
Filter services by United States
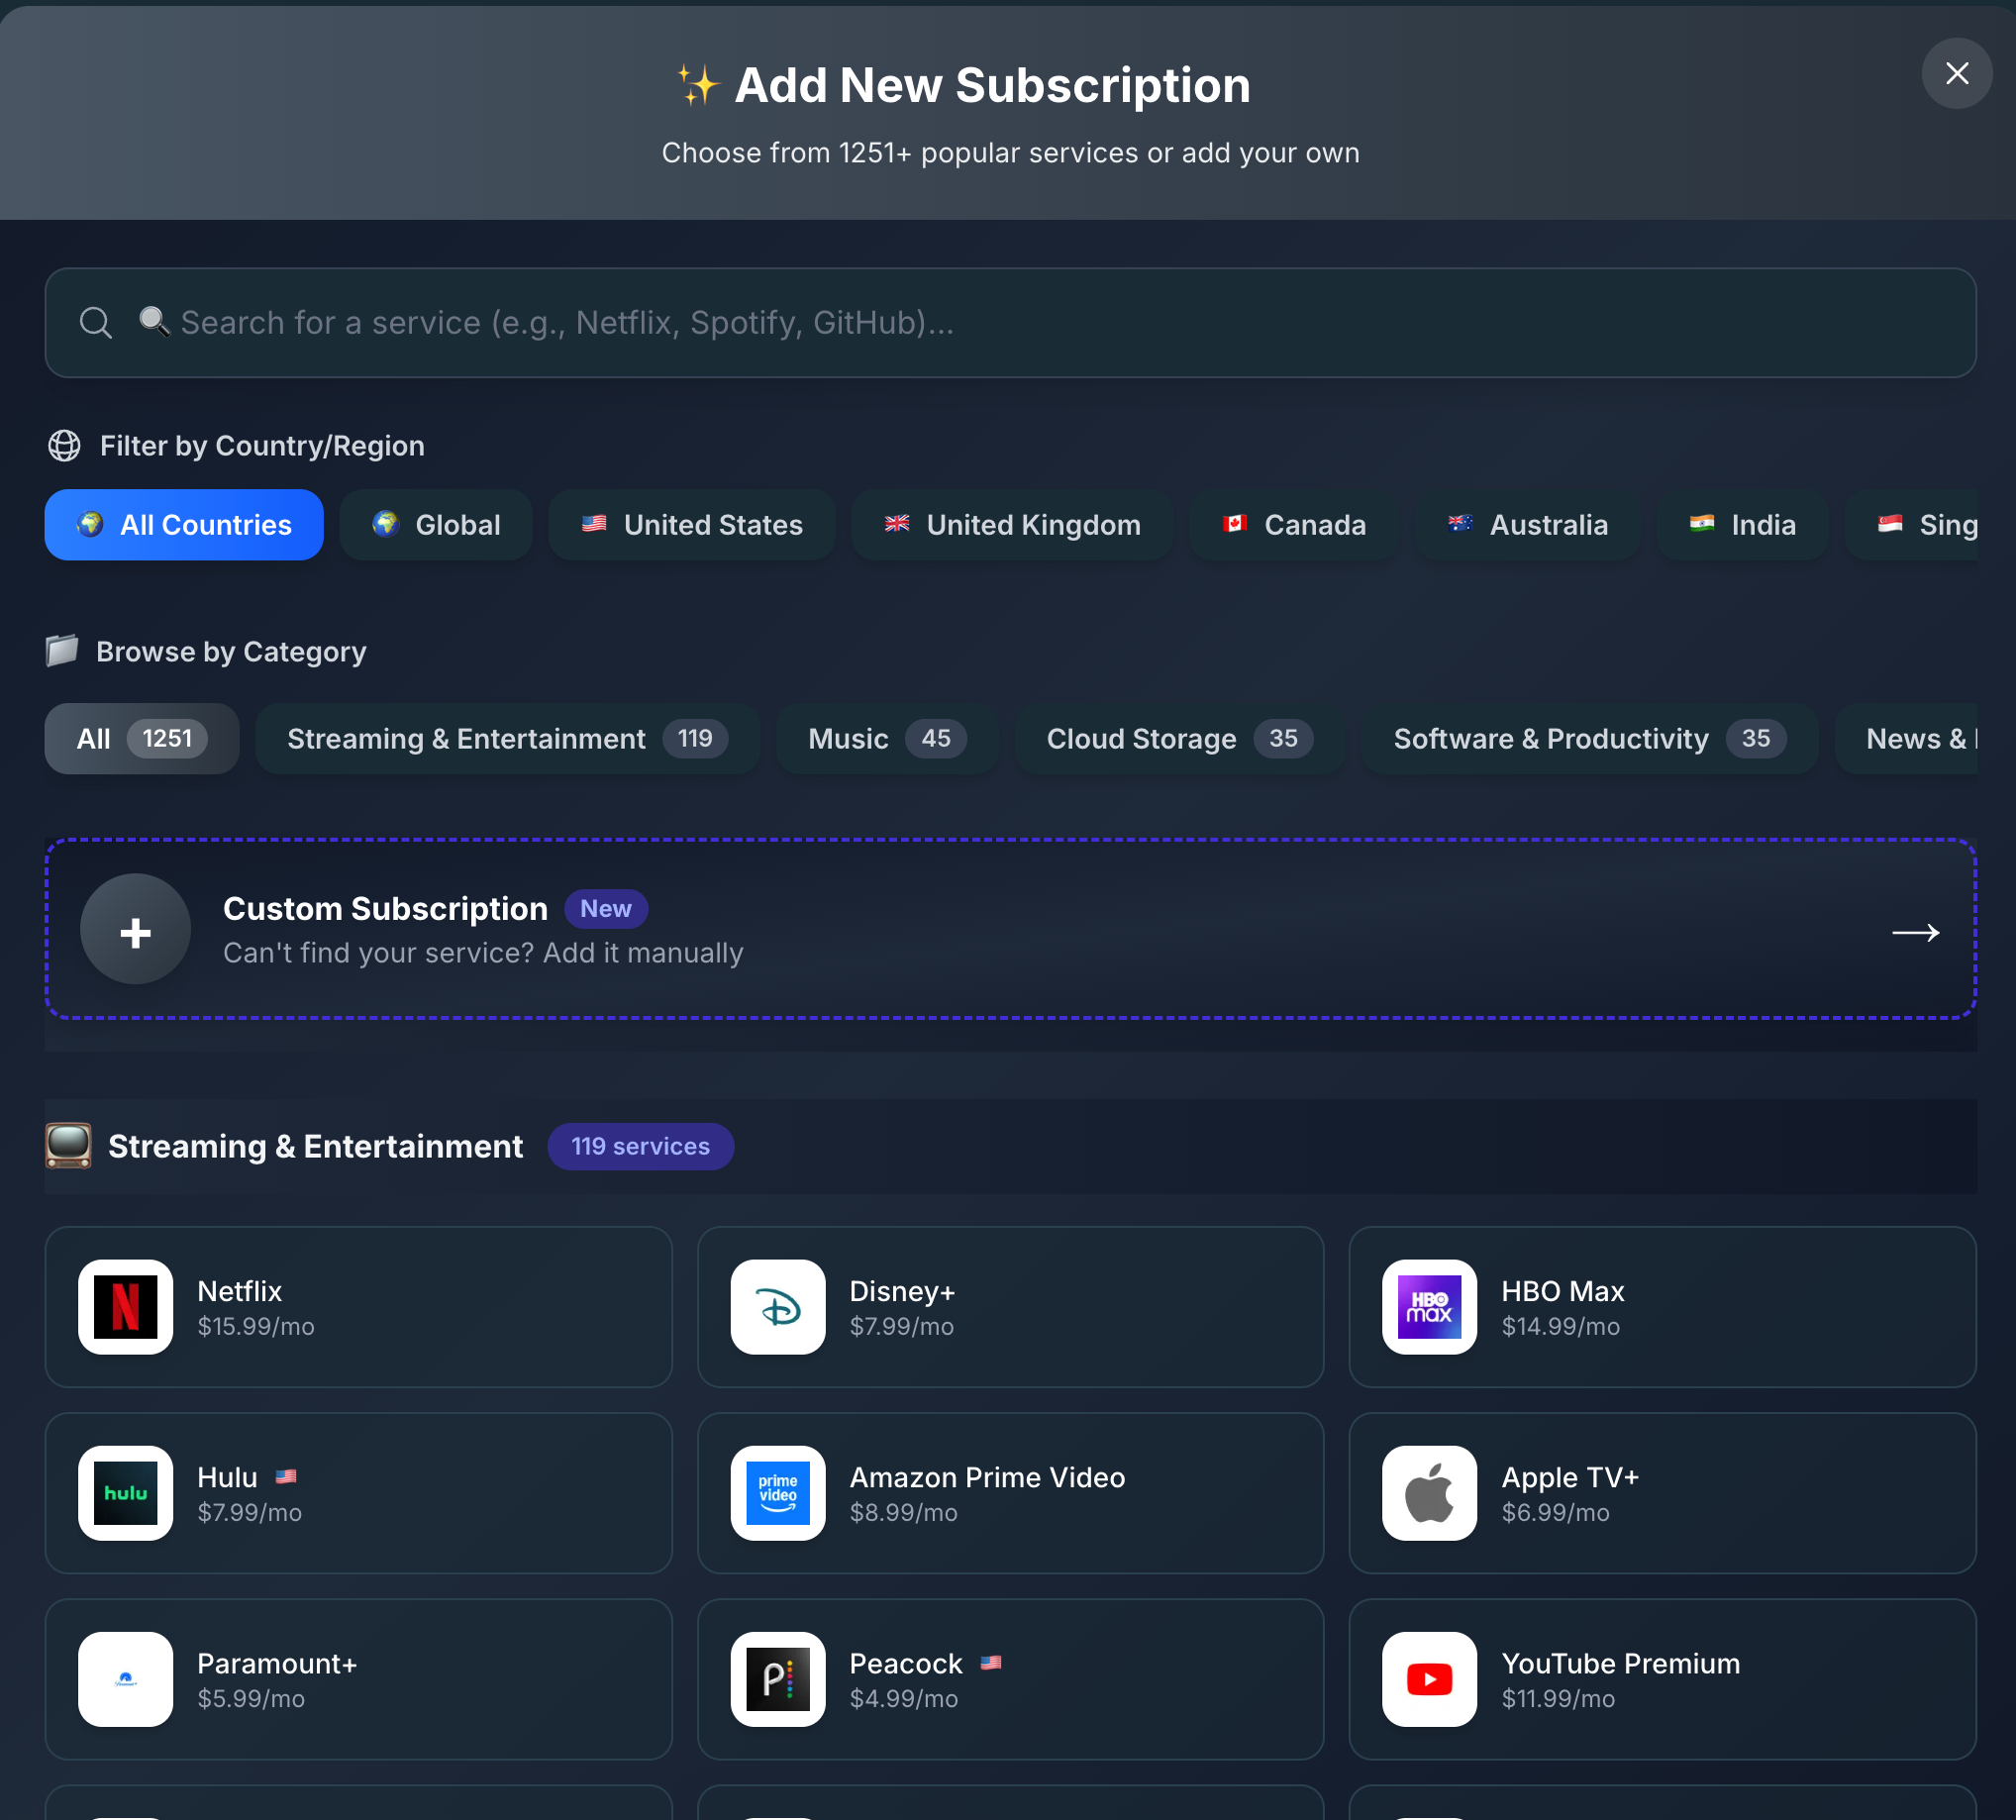[692, 524]
